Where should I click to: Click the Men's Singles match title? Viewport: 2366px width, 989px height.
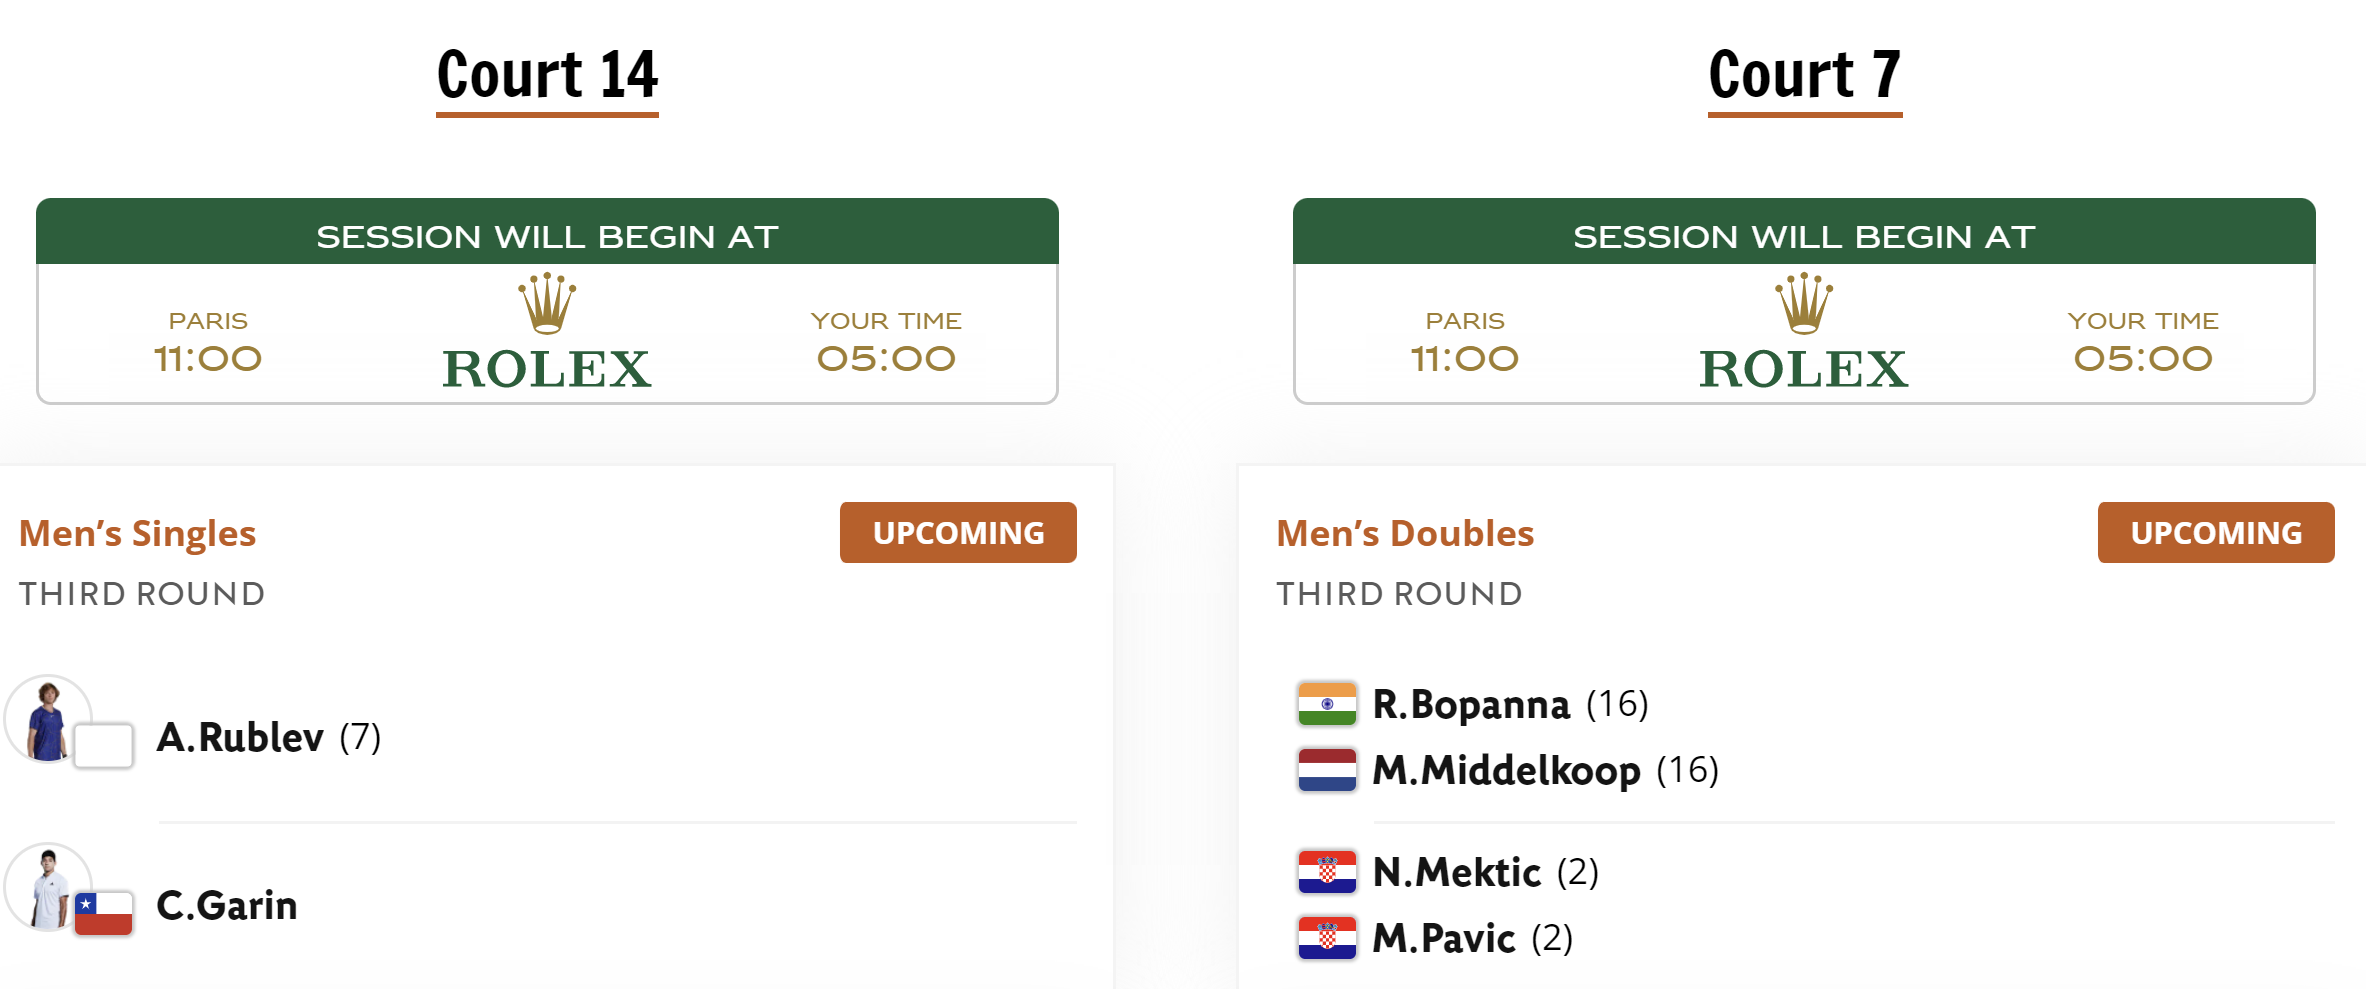(138, 534)
